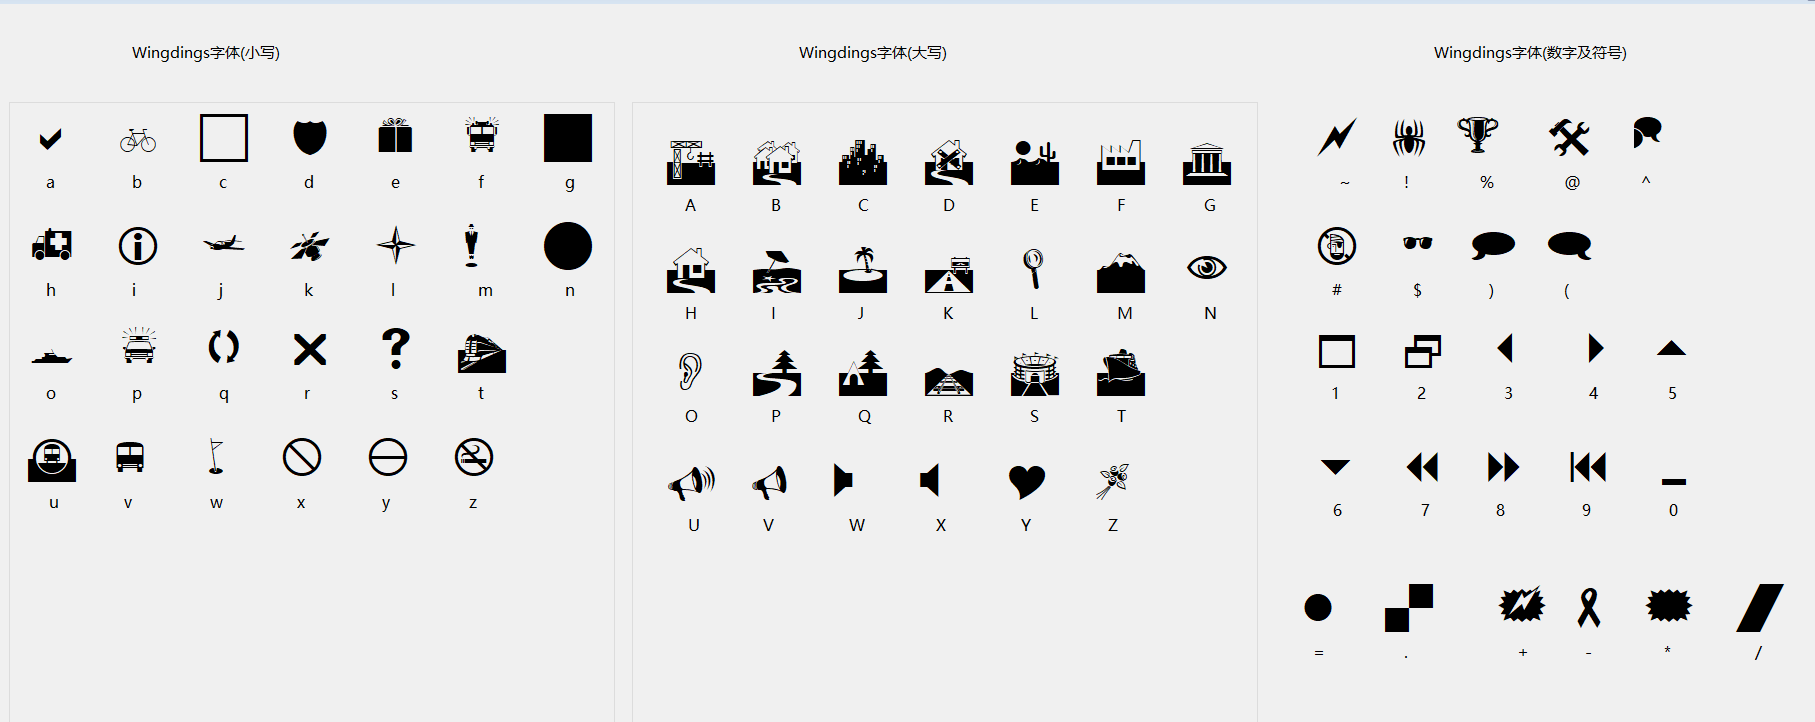This screenshot has width=1815, height=722.
Task: Select the rewind double arrow above 7
Action: [1423, 467]
